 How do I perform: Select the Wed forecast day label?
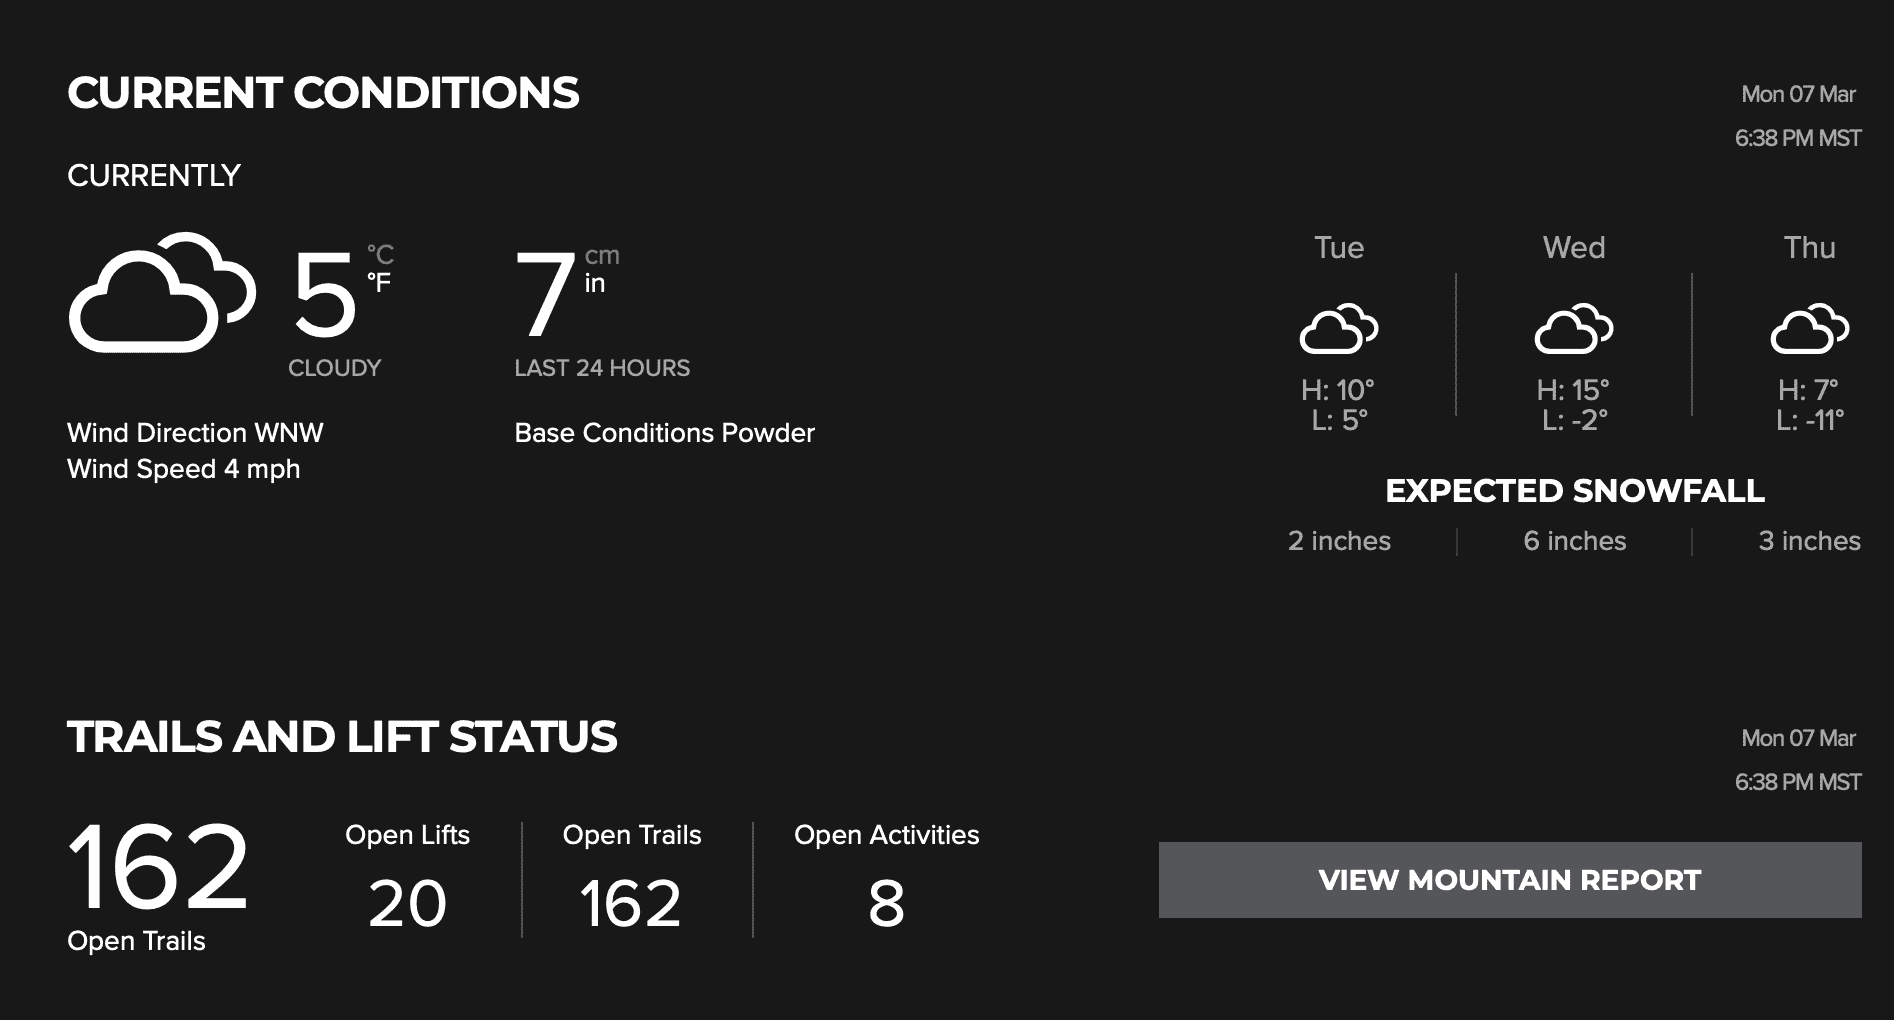click(x=1574, y=247)
